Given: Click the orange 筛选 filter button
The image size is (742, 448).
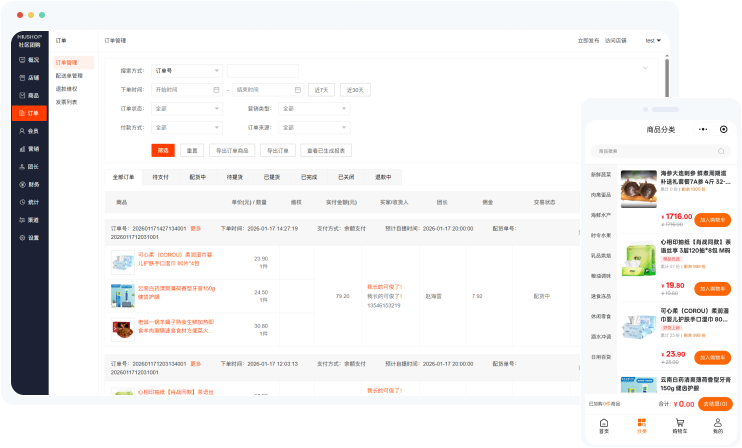Looking at the screenshot, I should point(163,150).
